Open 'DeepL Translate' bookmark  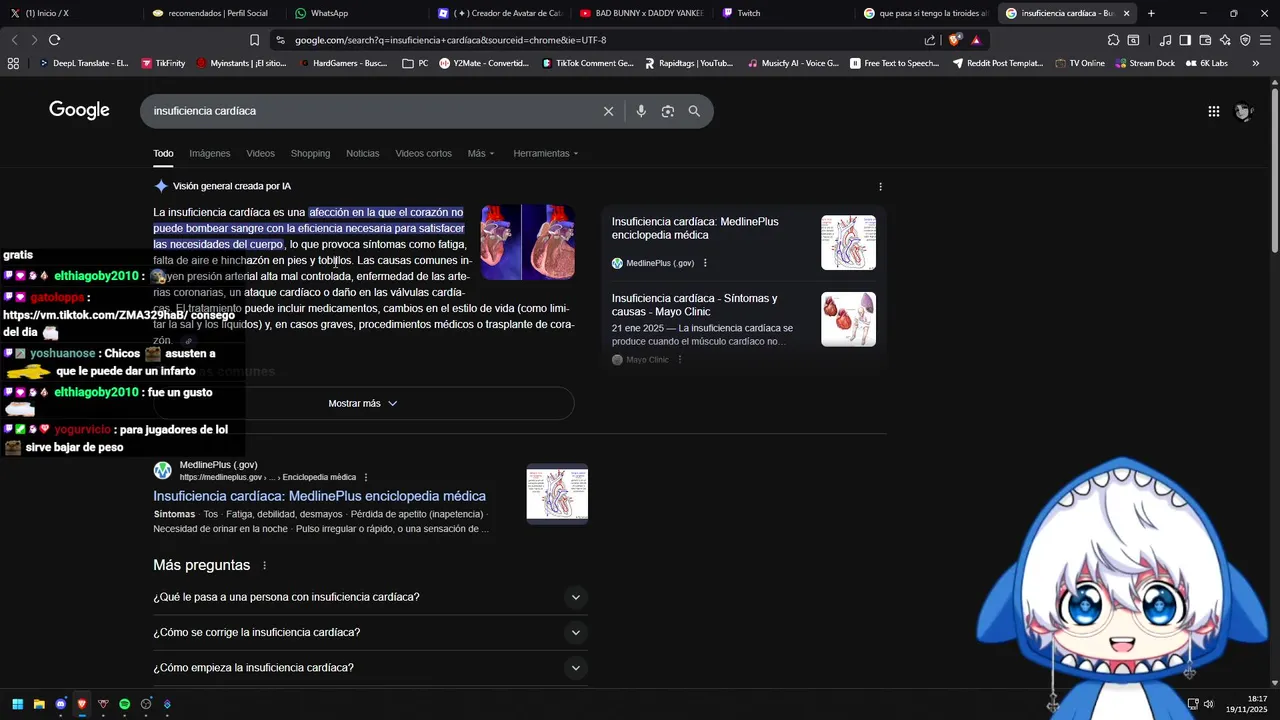click(83, 63)
